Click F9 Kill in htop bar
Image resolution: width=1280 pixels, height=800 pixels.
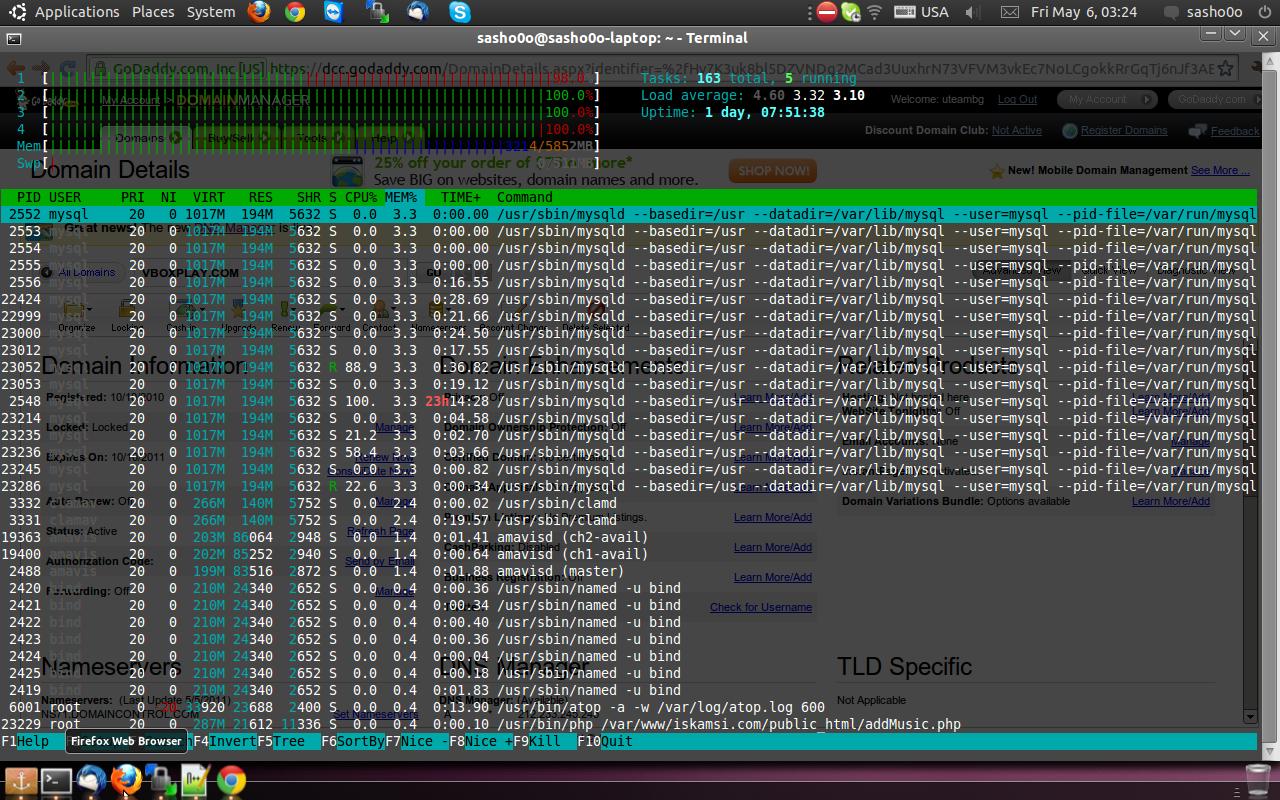click(x=537, y=741)
